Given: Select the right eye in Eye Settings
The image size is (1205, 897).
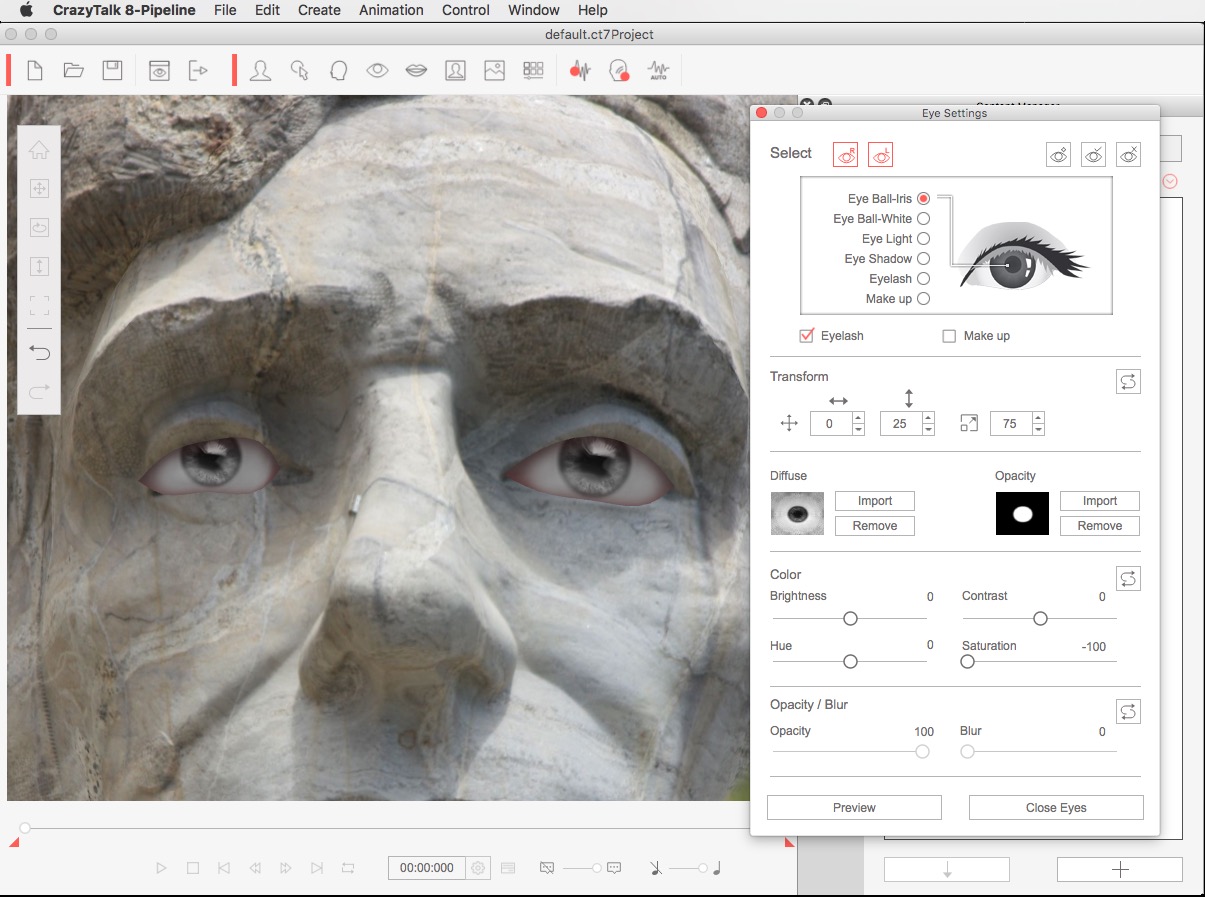Looking at the screenshot, I should point(845,154).
